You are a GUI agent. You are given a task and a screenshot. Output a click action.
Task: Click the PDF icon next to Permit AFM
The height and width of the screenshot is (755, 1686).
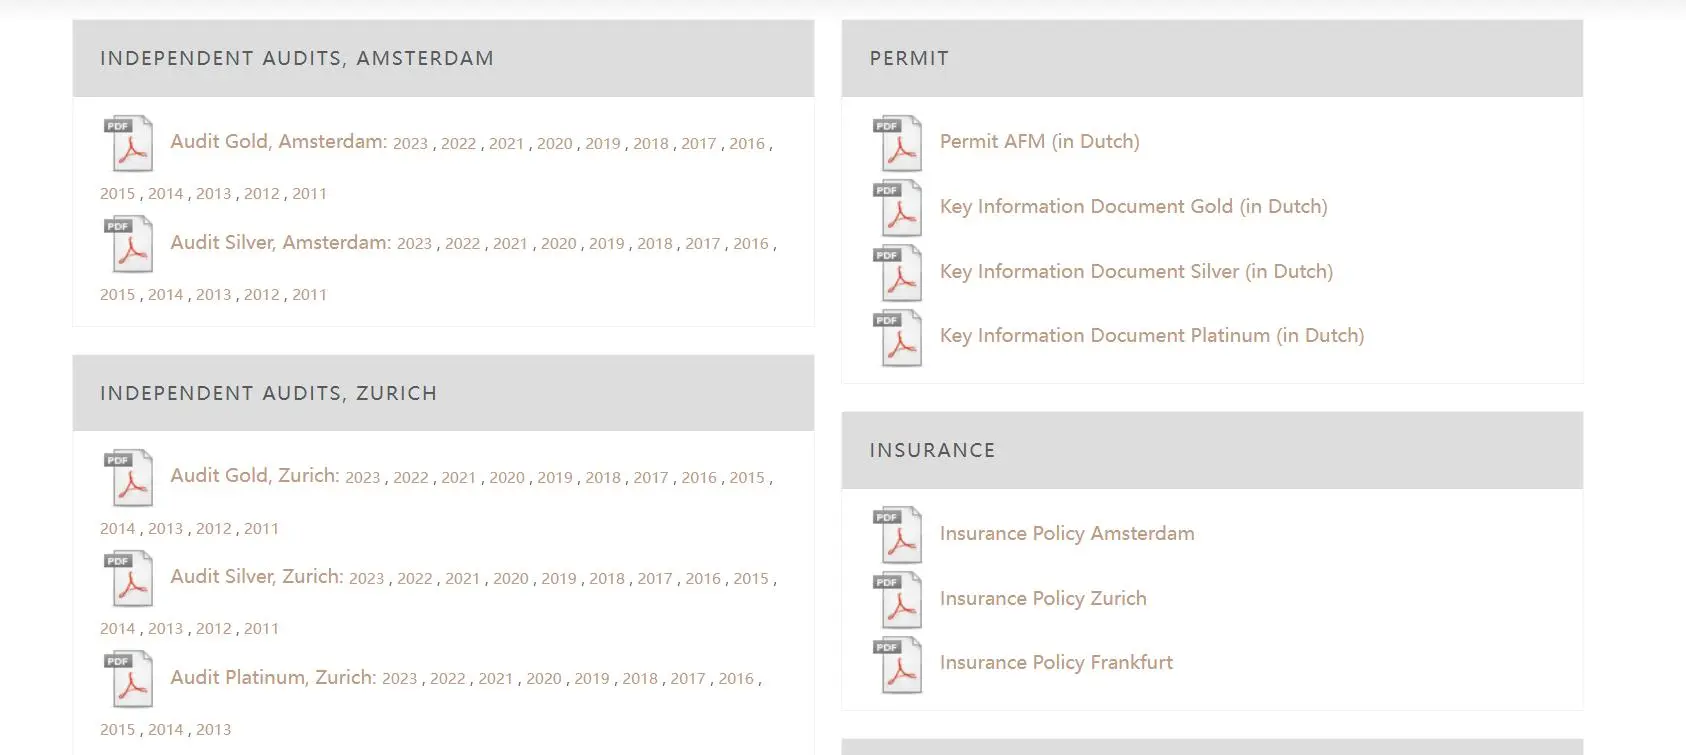(898, 143)
